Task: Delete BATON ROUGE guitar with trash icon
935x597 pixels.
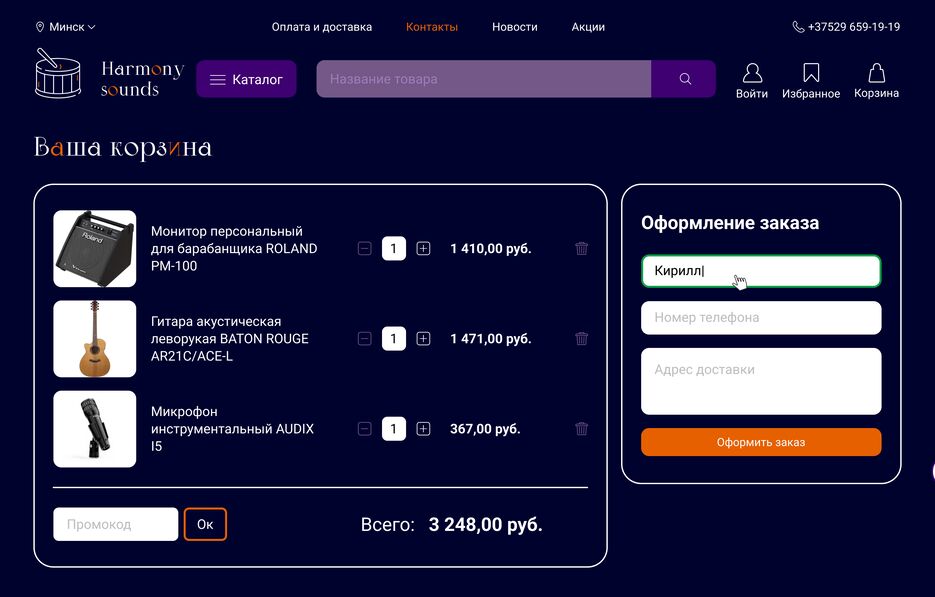Action: (x=581, y=338)
